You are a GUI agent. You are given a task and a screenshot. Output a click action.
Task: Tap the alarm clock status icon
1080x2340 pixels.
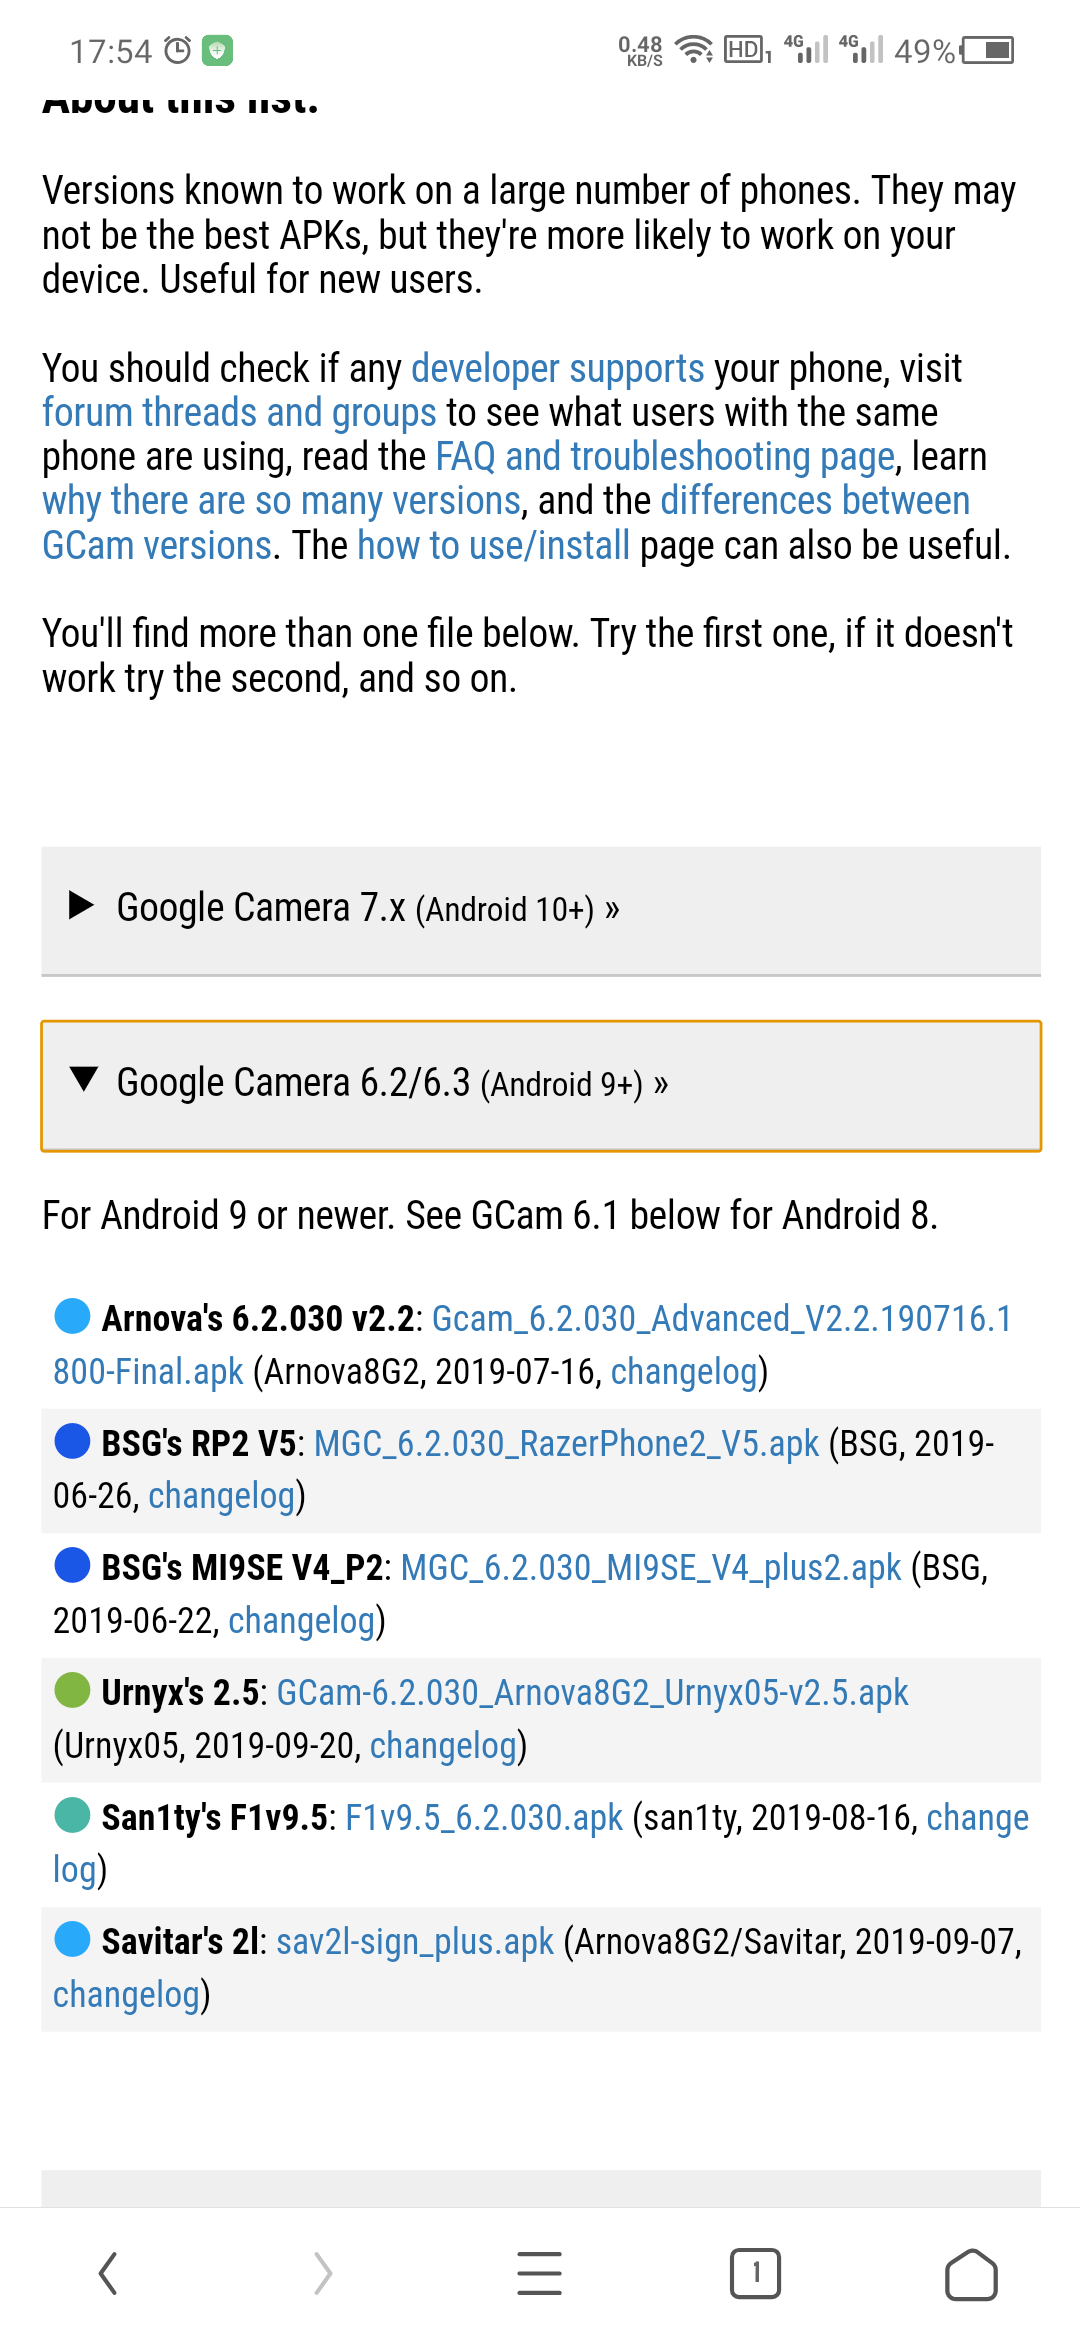pos(177,50)
